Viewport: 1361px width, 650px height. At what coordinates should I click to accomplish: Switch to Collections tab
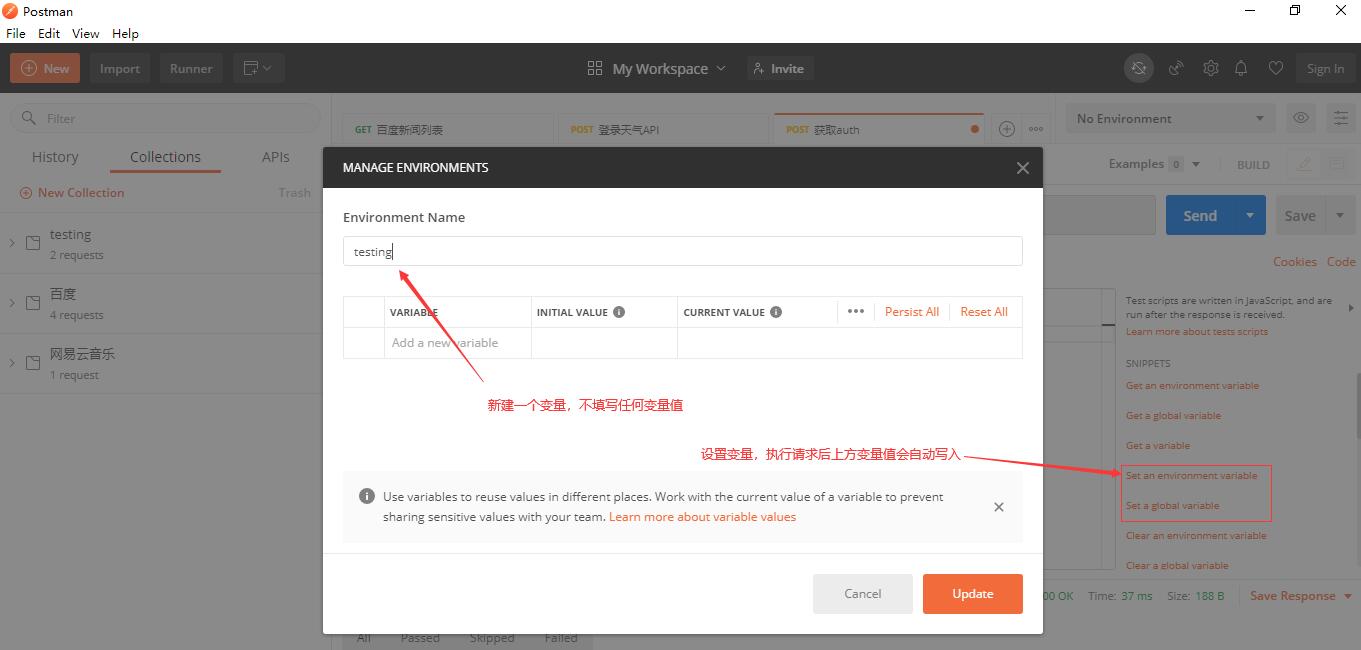pyautogui.click(x=165, y=157)
